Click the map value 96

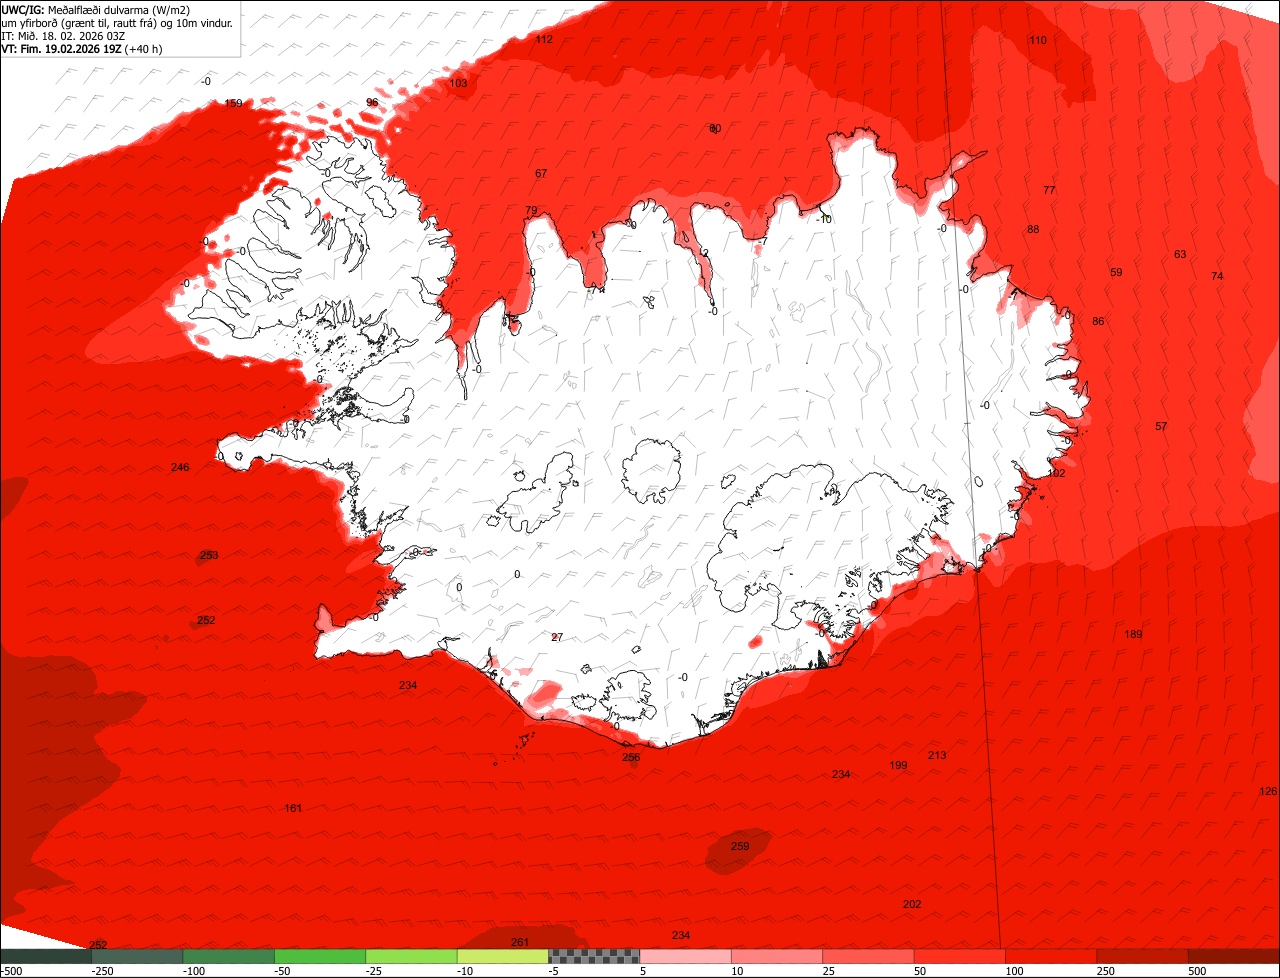[372, 102]
